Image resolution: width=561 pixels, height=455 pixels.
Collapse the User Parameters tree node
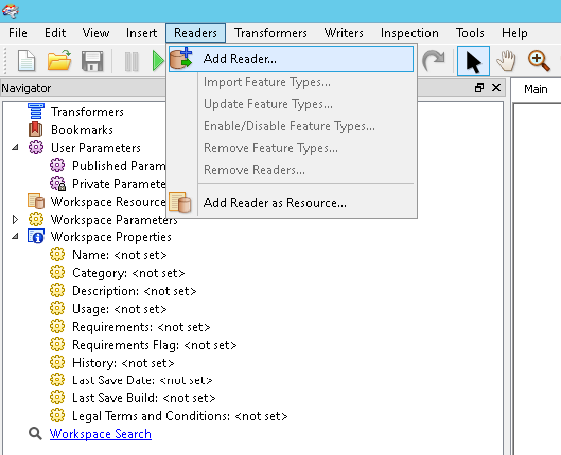(15, 147)
